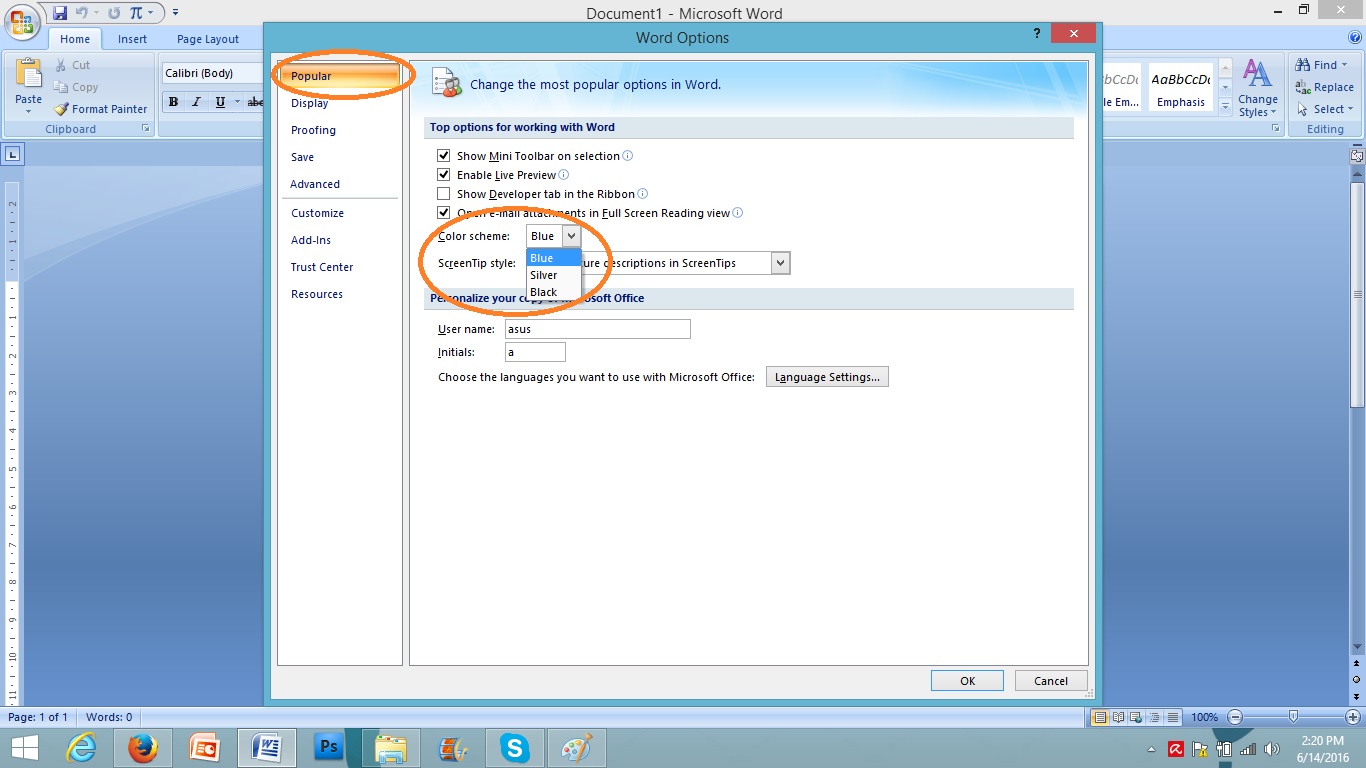Toggle Bold formatting in the ribbon
Screen dimensions: 1366x768
(x=172, y=101)
